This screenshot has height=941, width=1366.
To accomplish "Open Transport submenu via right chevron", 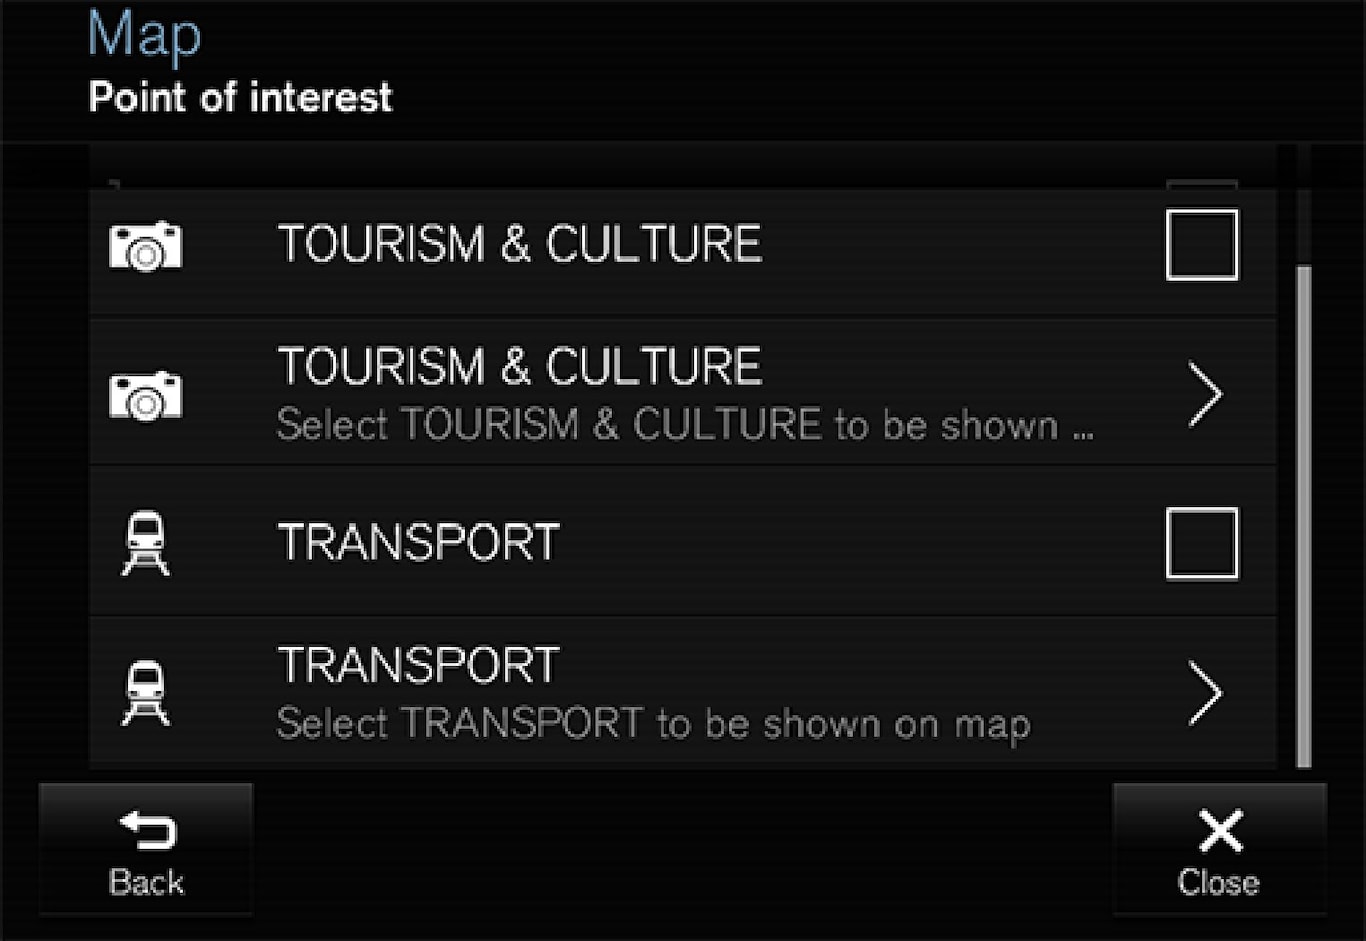I will (x=1205, y=693).
